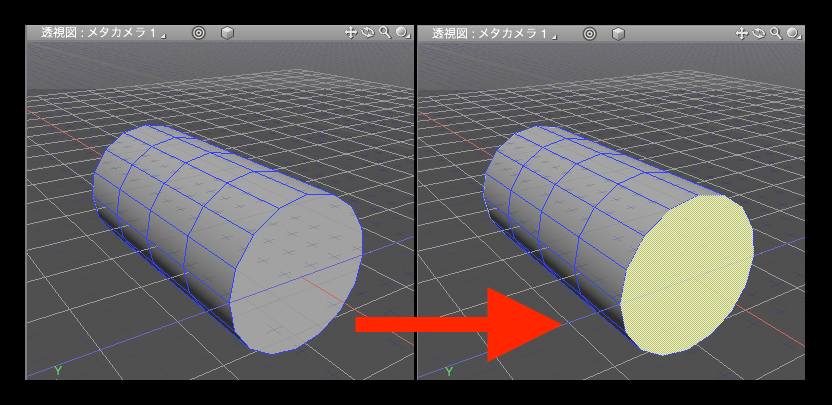Viewport: 832px width, 405px height.
Task: Open the 透視図 camera dropdown in right viewport
Action: (492, 33)
